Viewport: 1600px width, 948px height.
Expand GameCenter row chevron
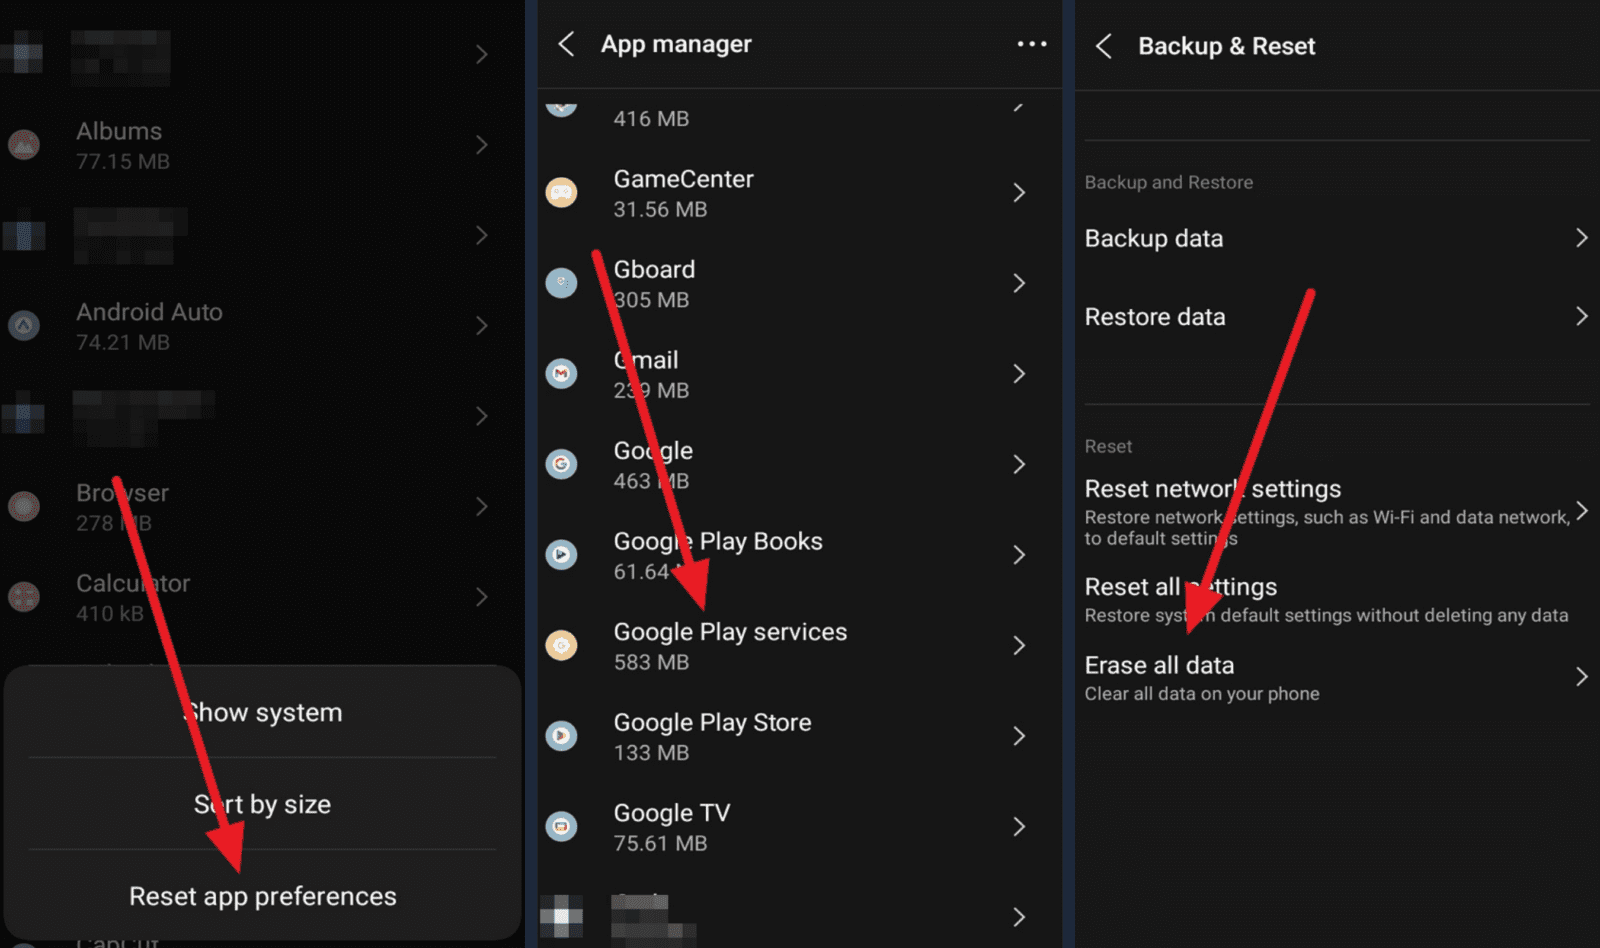(1019, 192)
